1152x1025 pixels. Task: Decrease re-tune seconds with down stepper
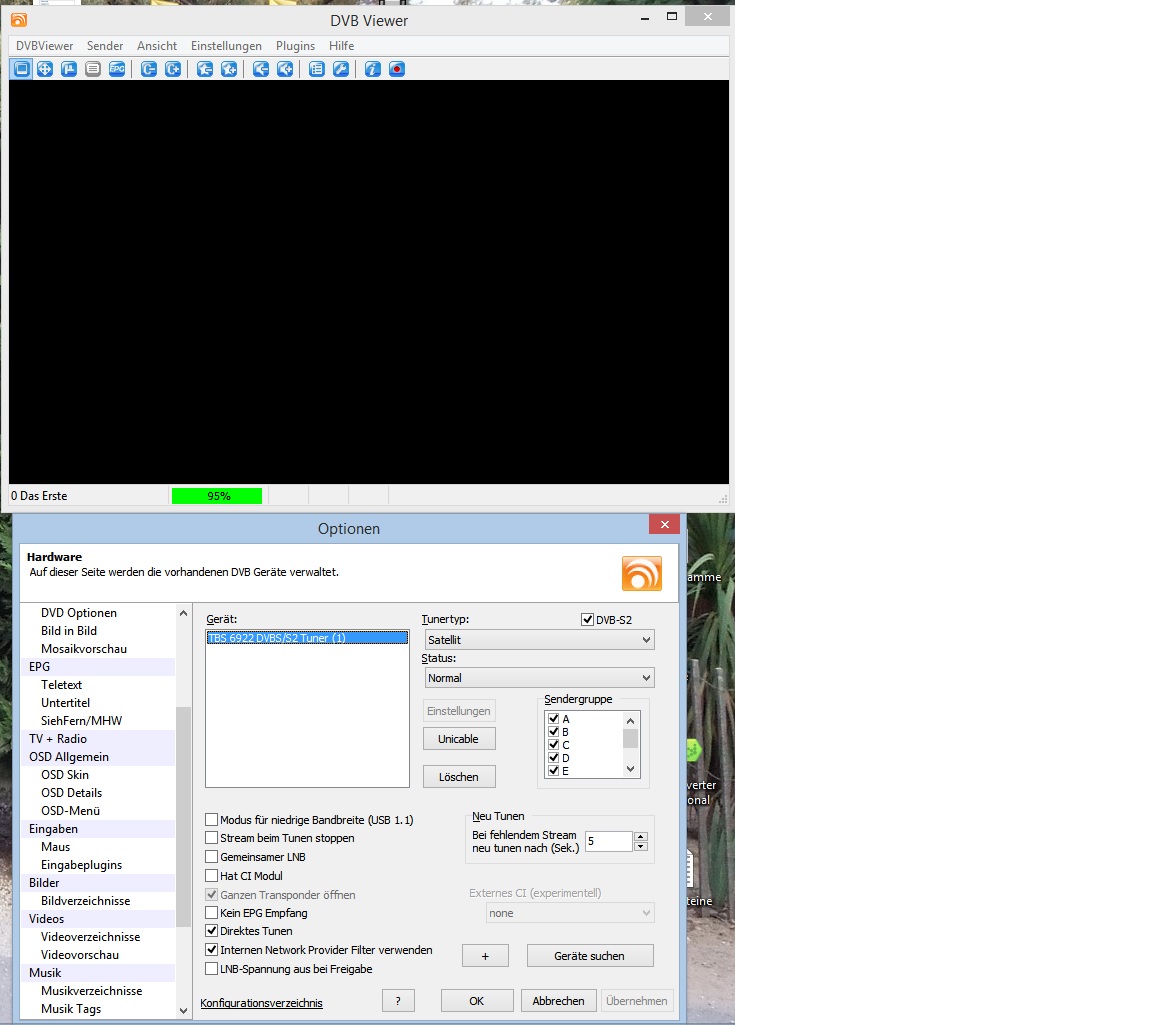641,846
